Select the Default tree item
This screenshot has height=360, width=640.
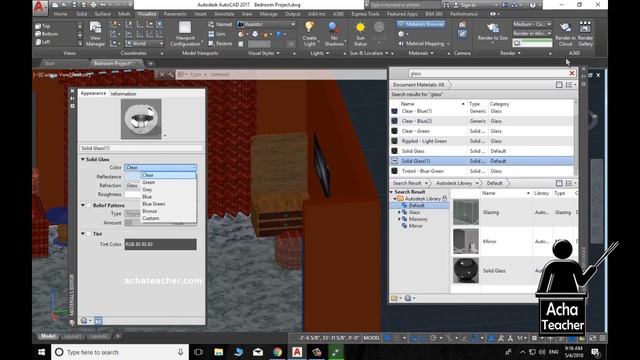(416, 206)
